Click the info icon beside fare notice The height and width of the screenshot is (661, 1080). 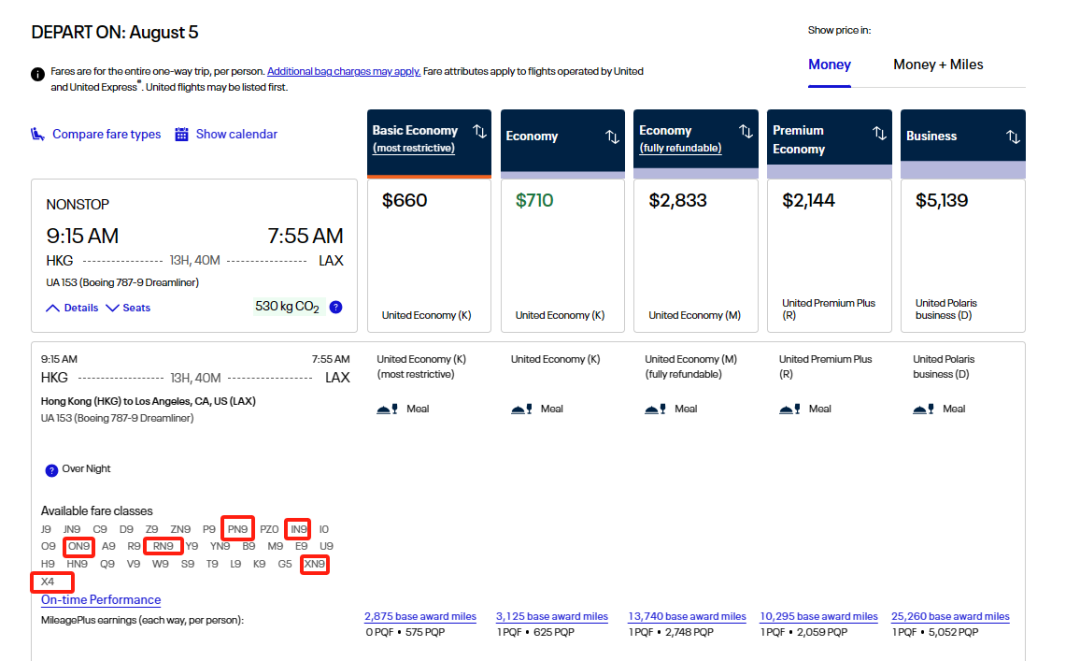[38, 74]
